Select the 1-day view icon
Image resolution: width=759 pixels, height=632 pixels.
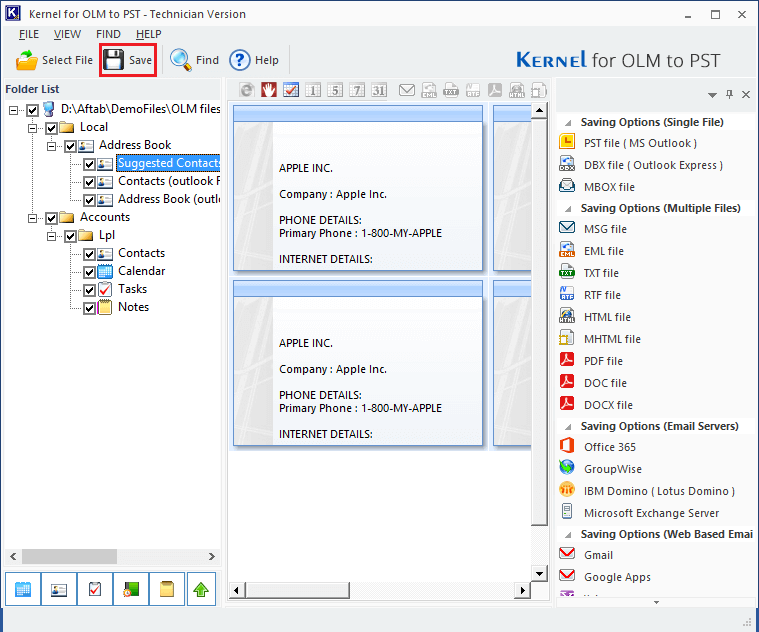313,90
